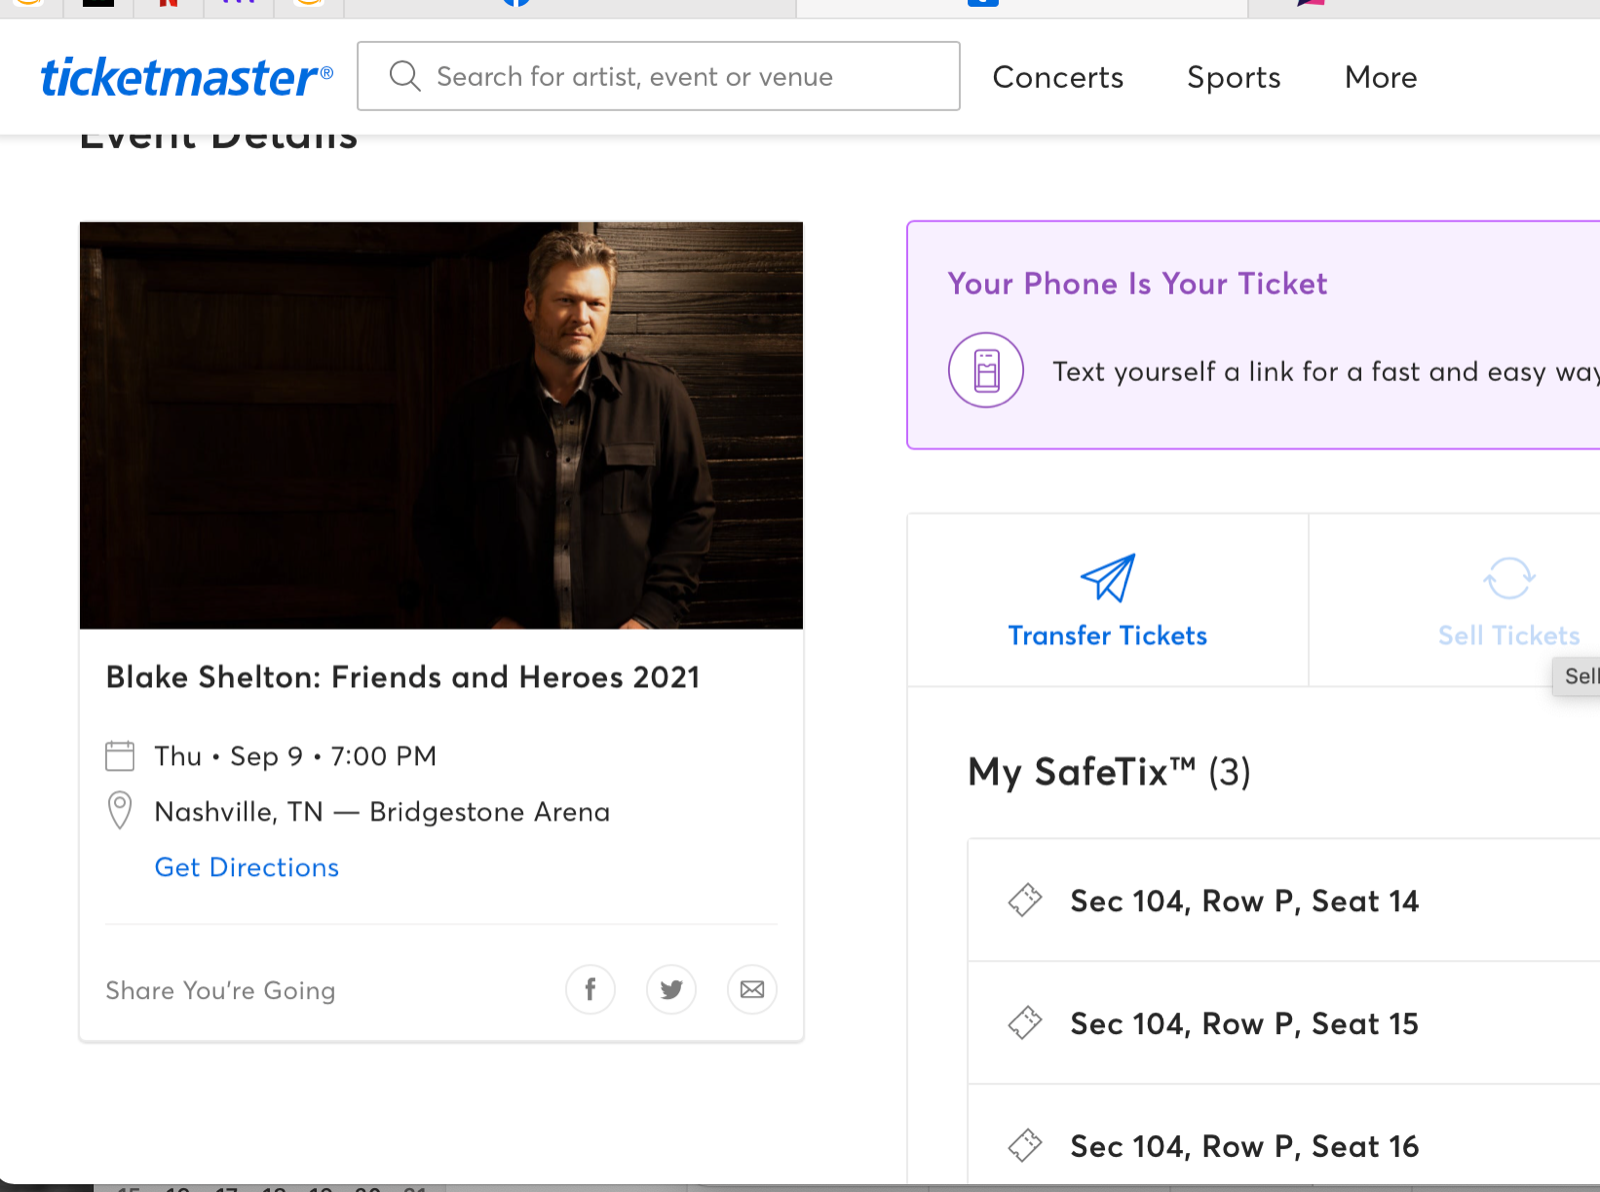Select the Sell Tickets label
1600x1192 pixels.
click(x=1509, y=636)
